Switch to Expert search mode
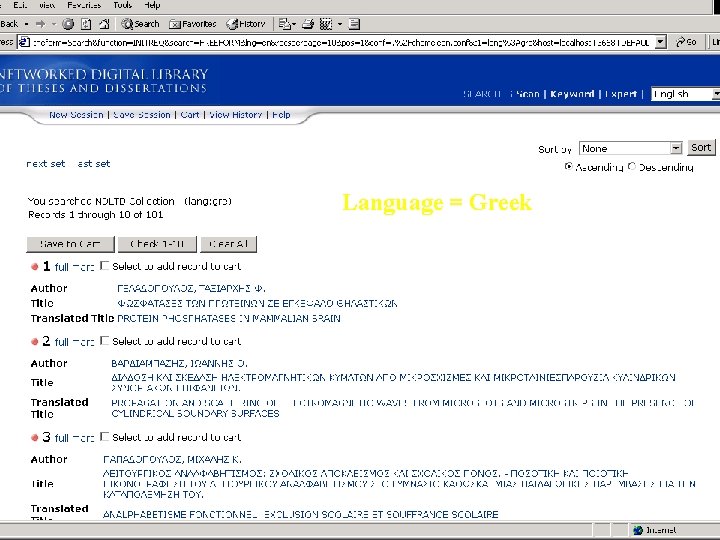720x540 pixels. pyautogui.click(x=621, y=94)
